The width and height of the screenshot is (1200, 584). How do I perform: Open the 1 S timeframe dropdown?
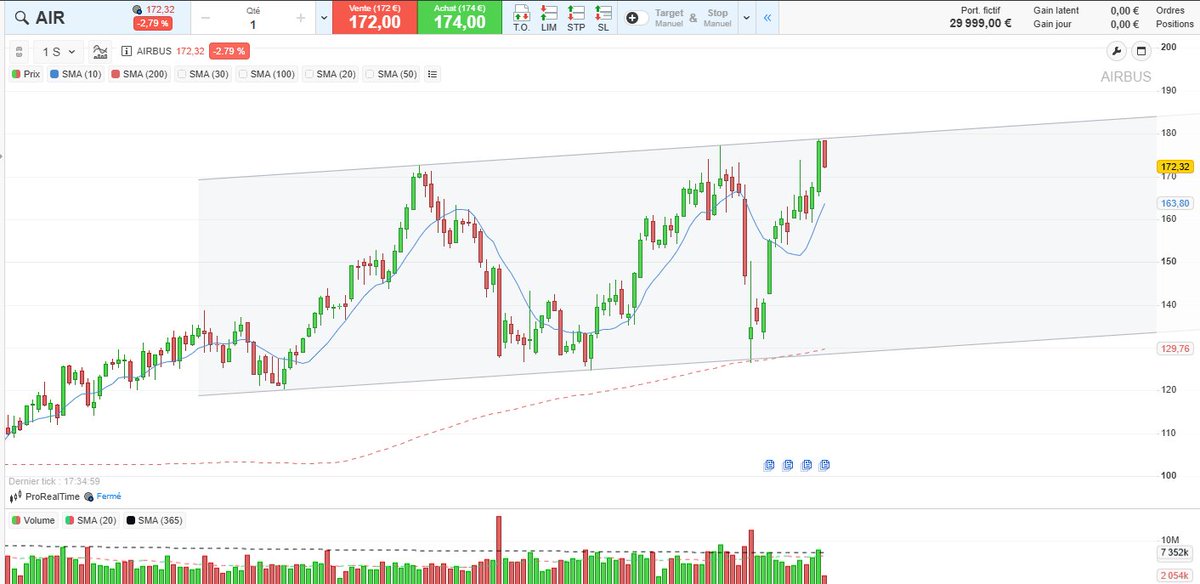click(x=59, y=51)
